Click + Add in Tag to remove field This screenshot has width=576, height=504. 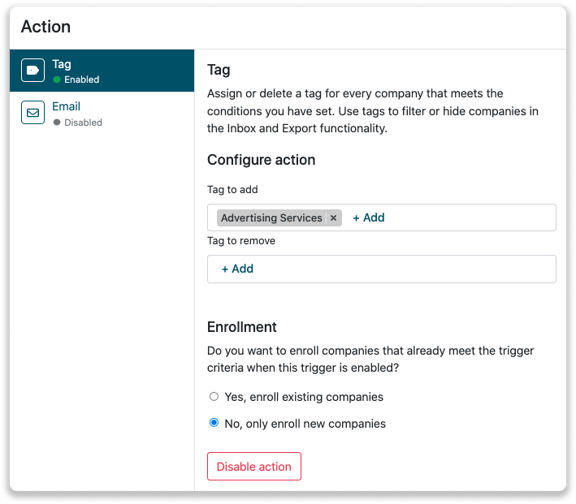pos(237,269)
